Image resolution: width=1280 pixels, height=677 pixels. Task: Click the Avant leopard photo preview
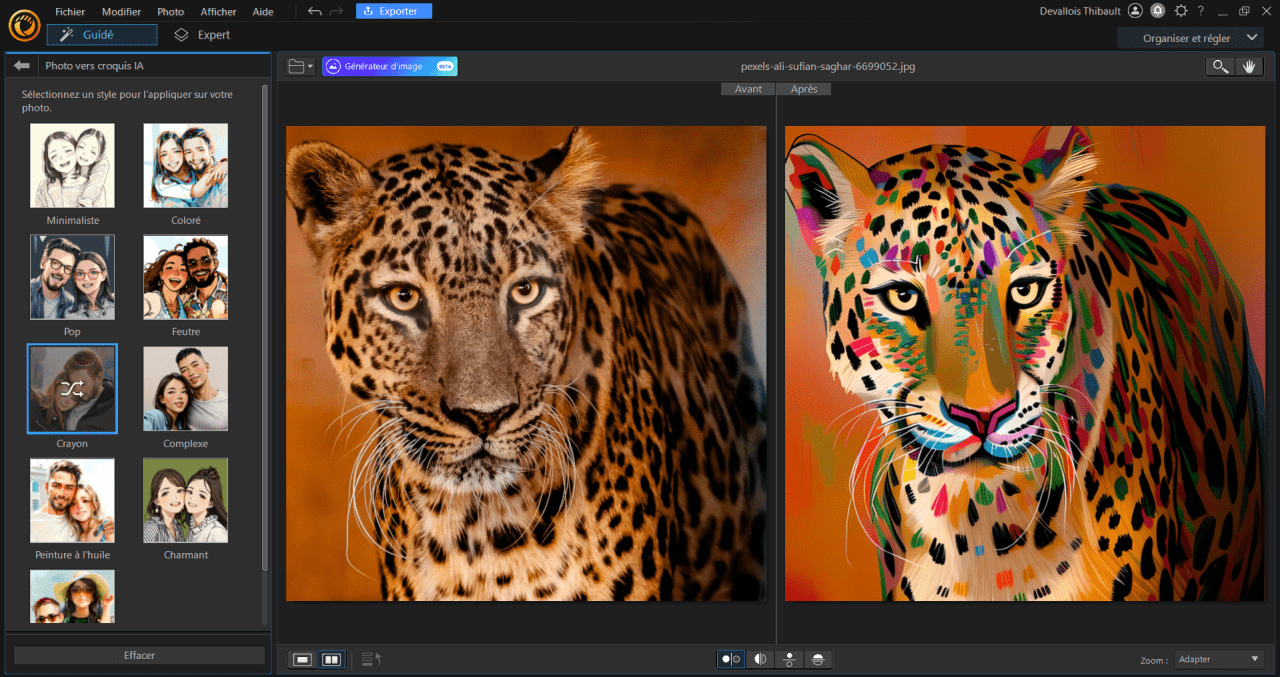click(526, 363)
